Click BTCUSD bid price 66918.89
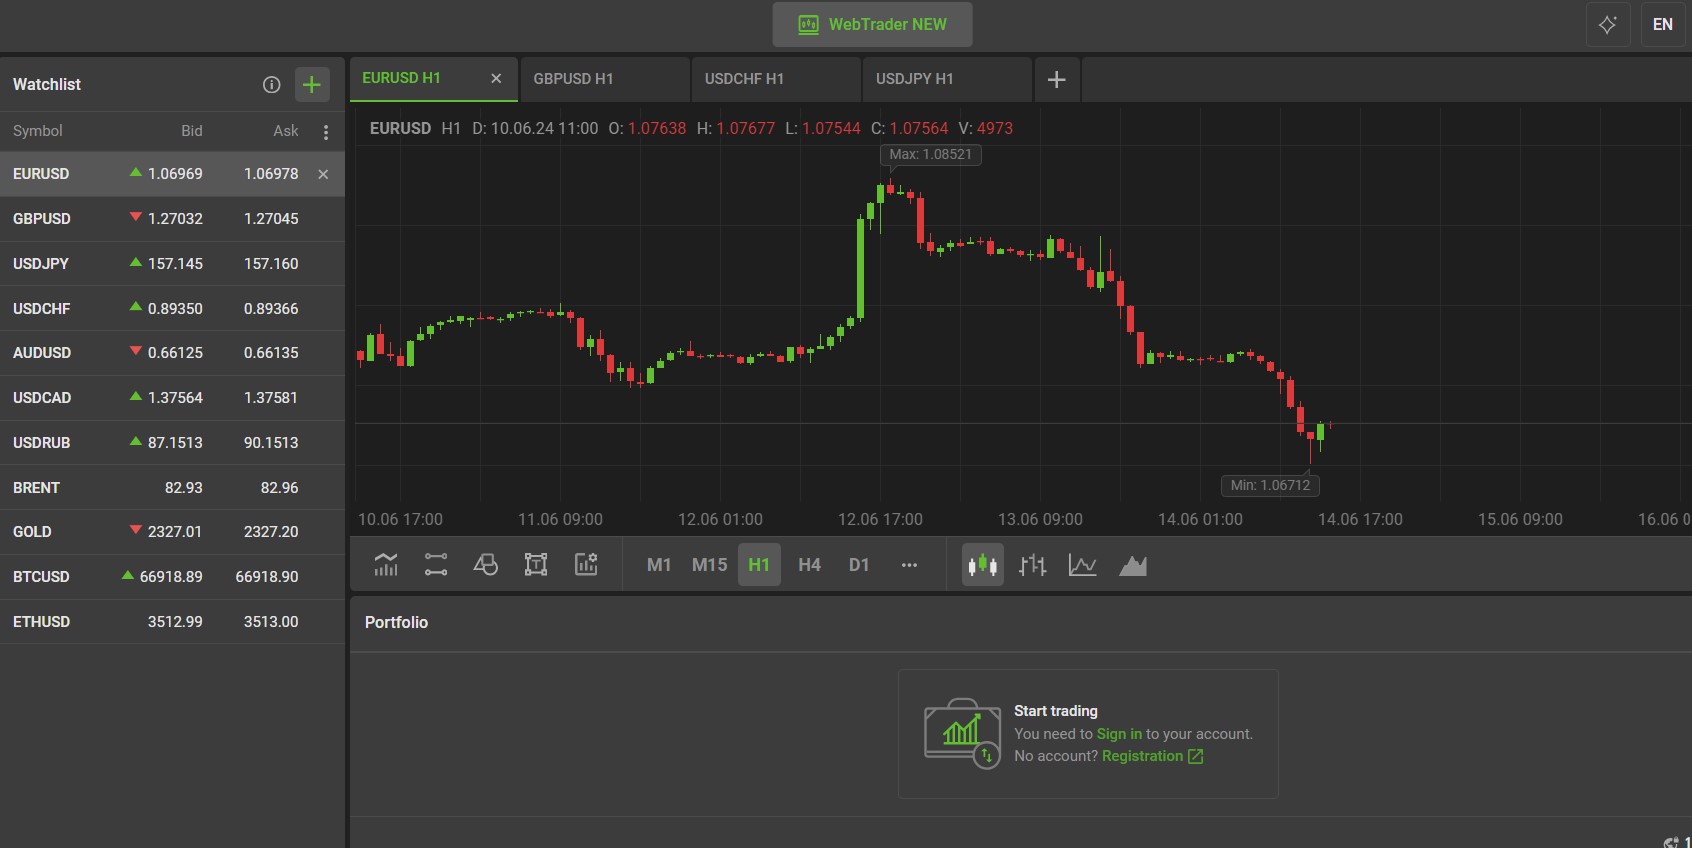This screenshot has width=1692, height=848. [171, 577]
